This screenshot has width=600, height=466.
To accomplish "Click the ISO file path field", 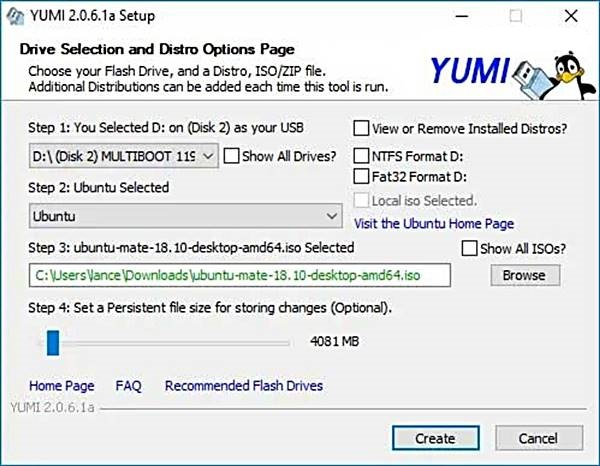I will point(240,275).
